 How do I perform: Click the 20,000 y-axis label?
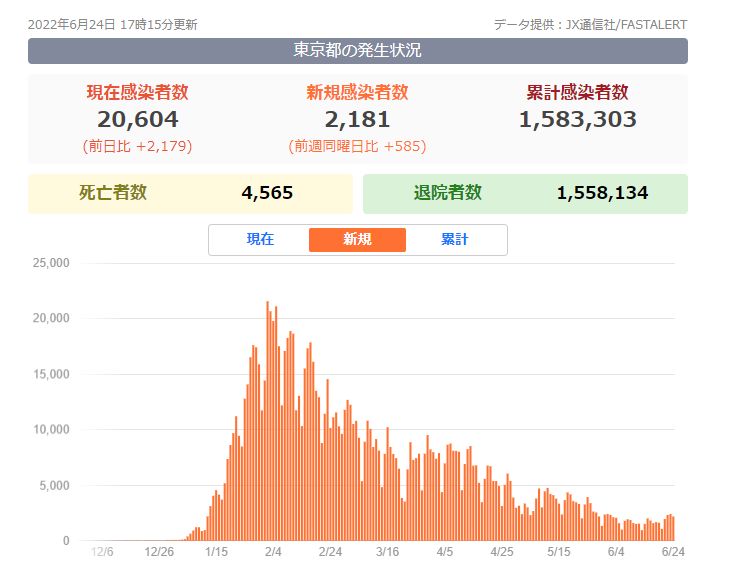coord(51,318)
